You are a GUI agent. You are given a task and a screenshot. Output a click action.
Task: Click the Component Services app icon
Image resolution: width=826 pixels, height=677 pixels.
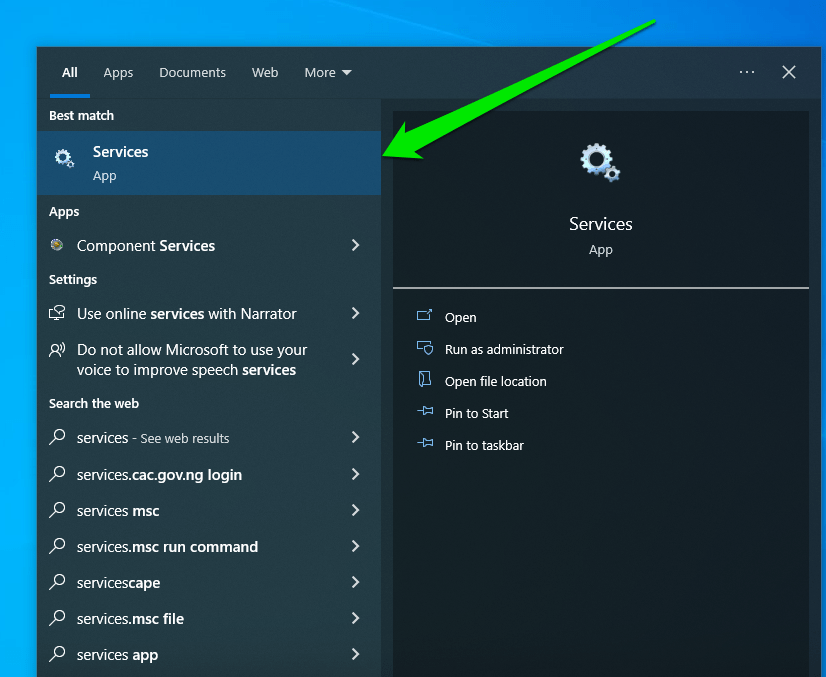57,245
